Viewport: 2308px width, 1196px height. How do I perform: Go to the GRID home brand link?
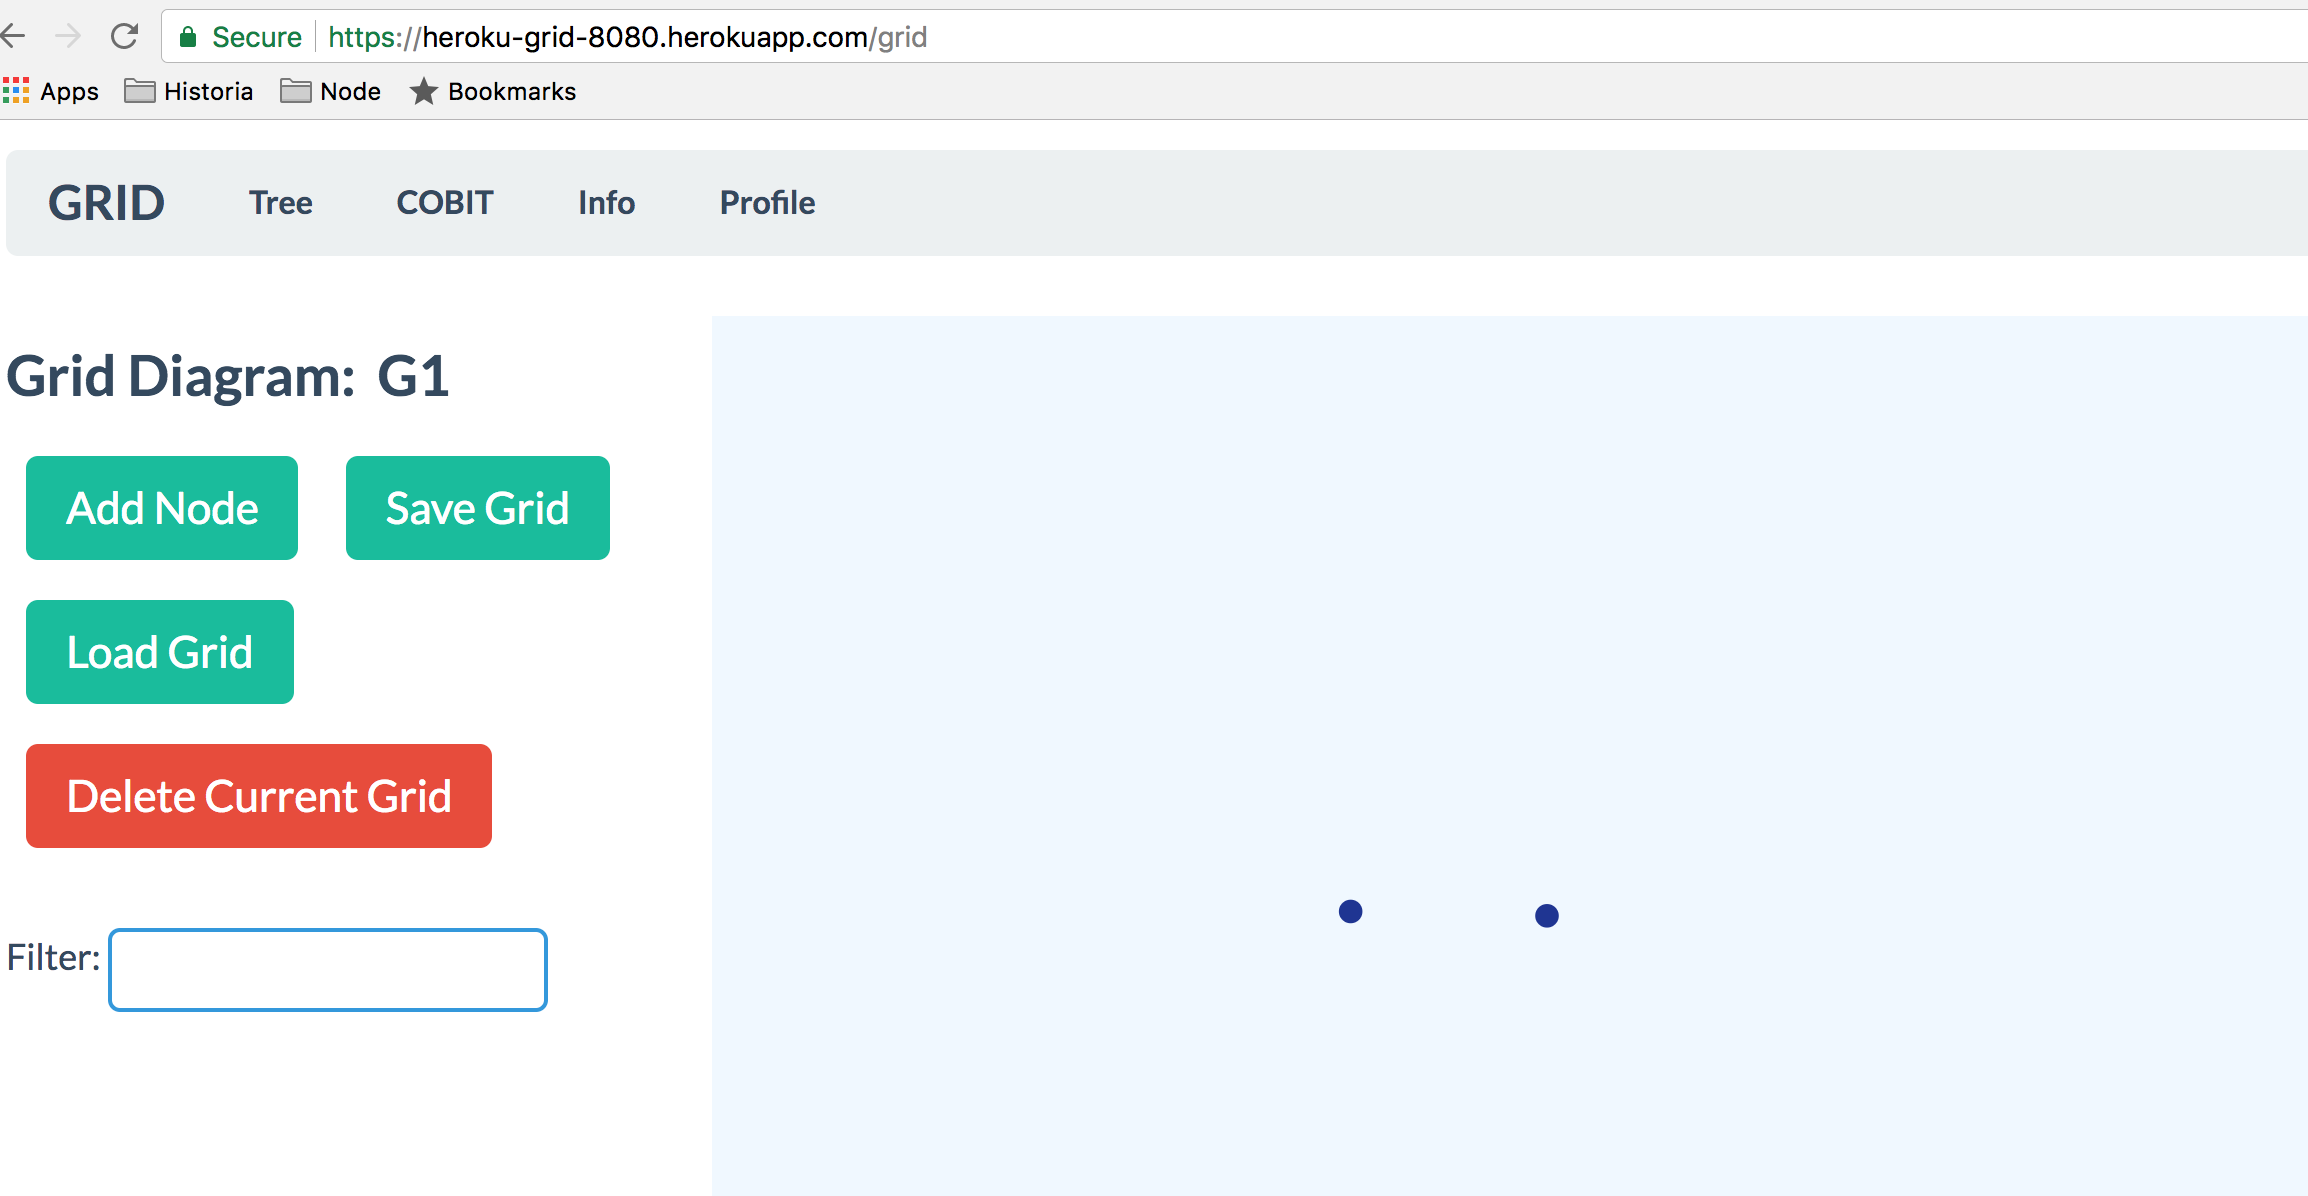point(106,203)
